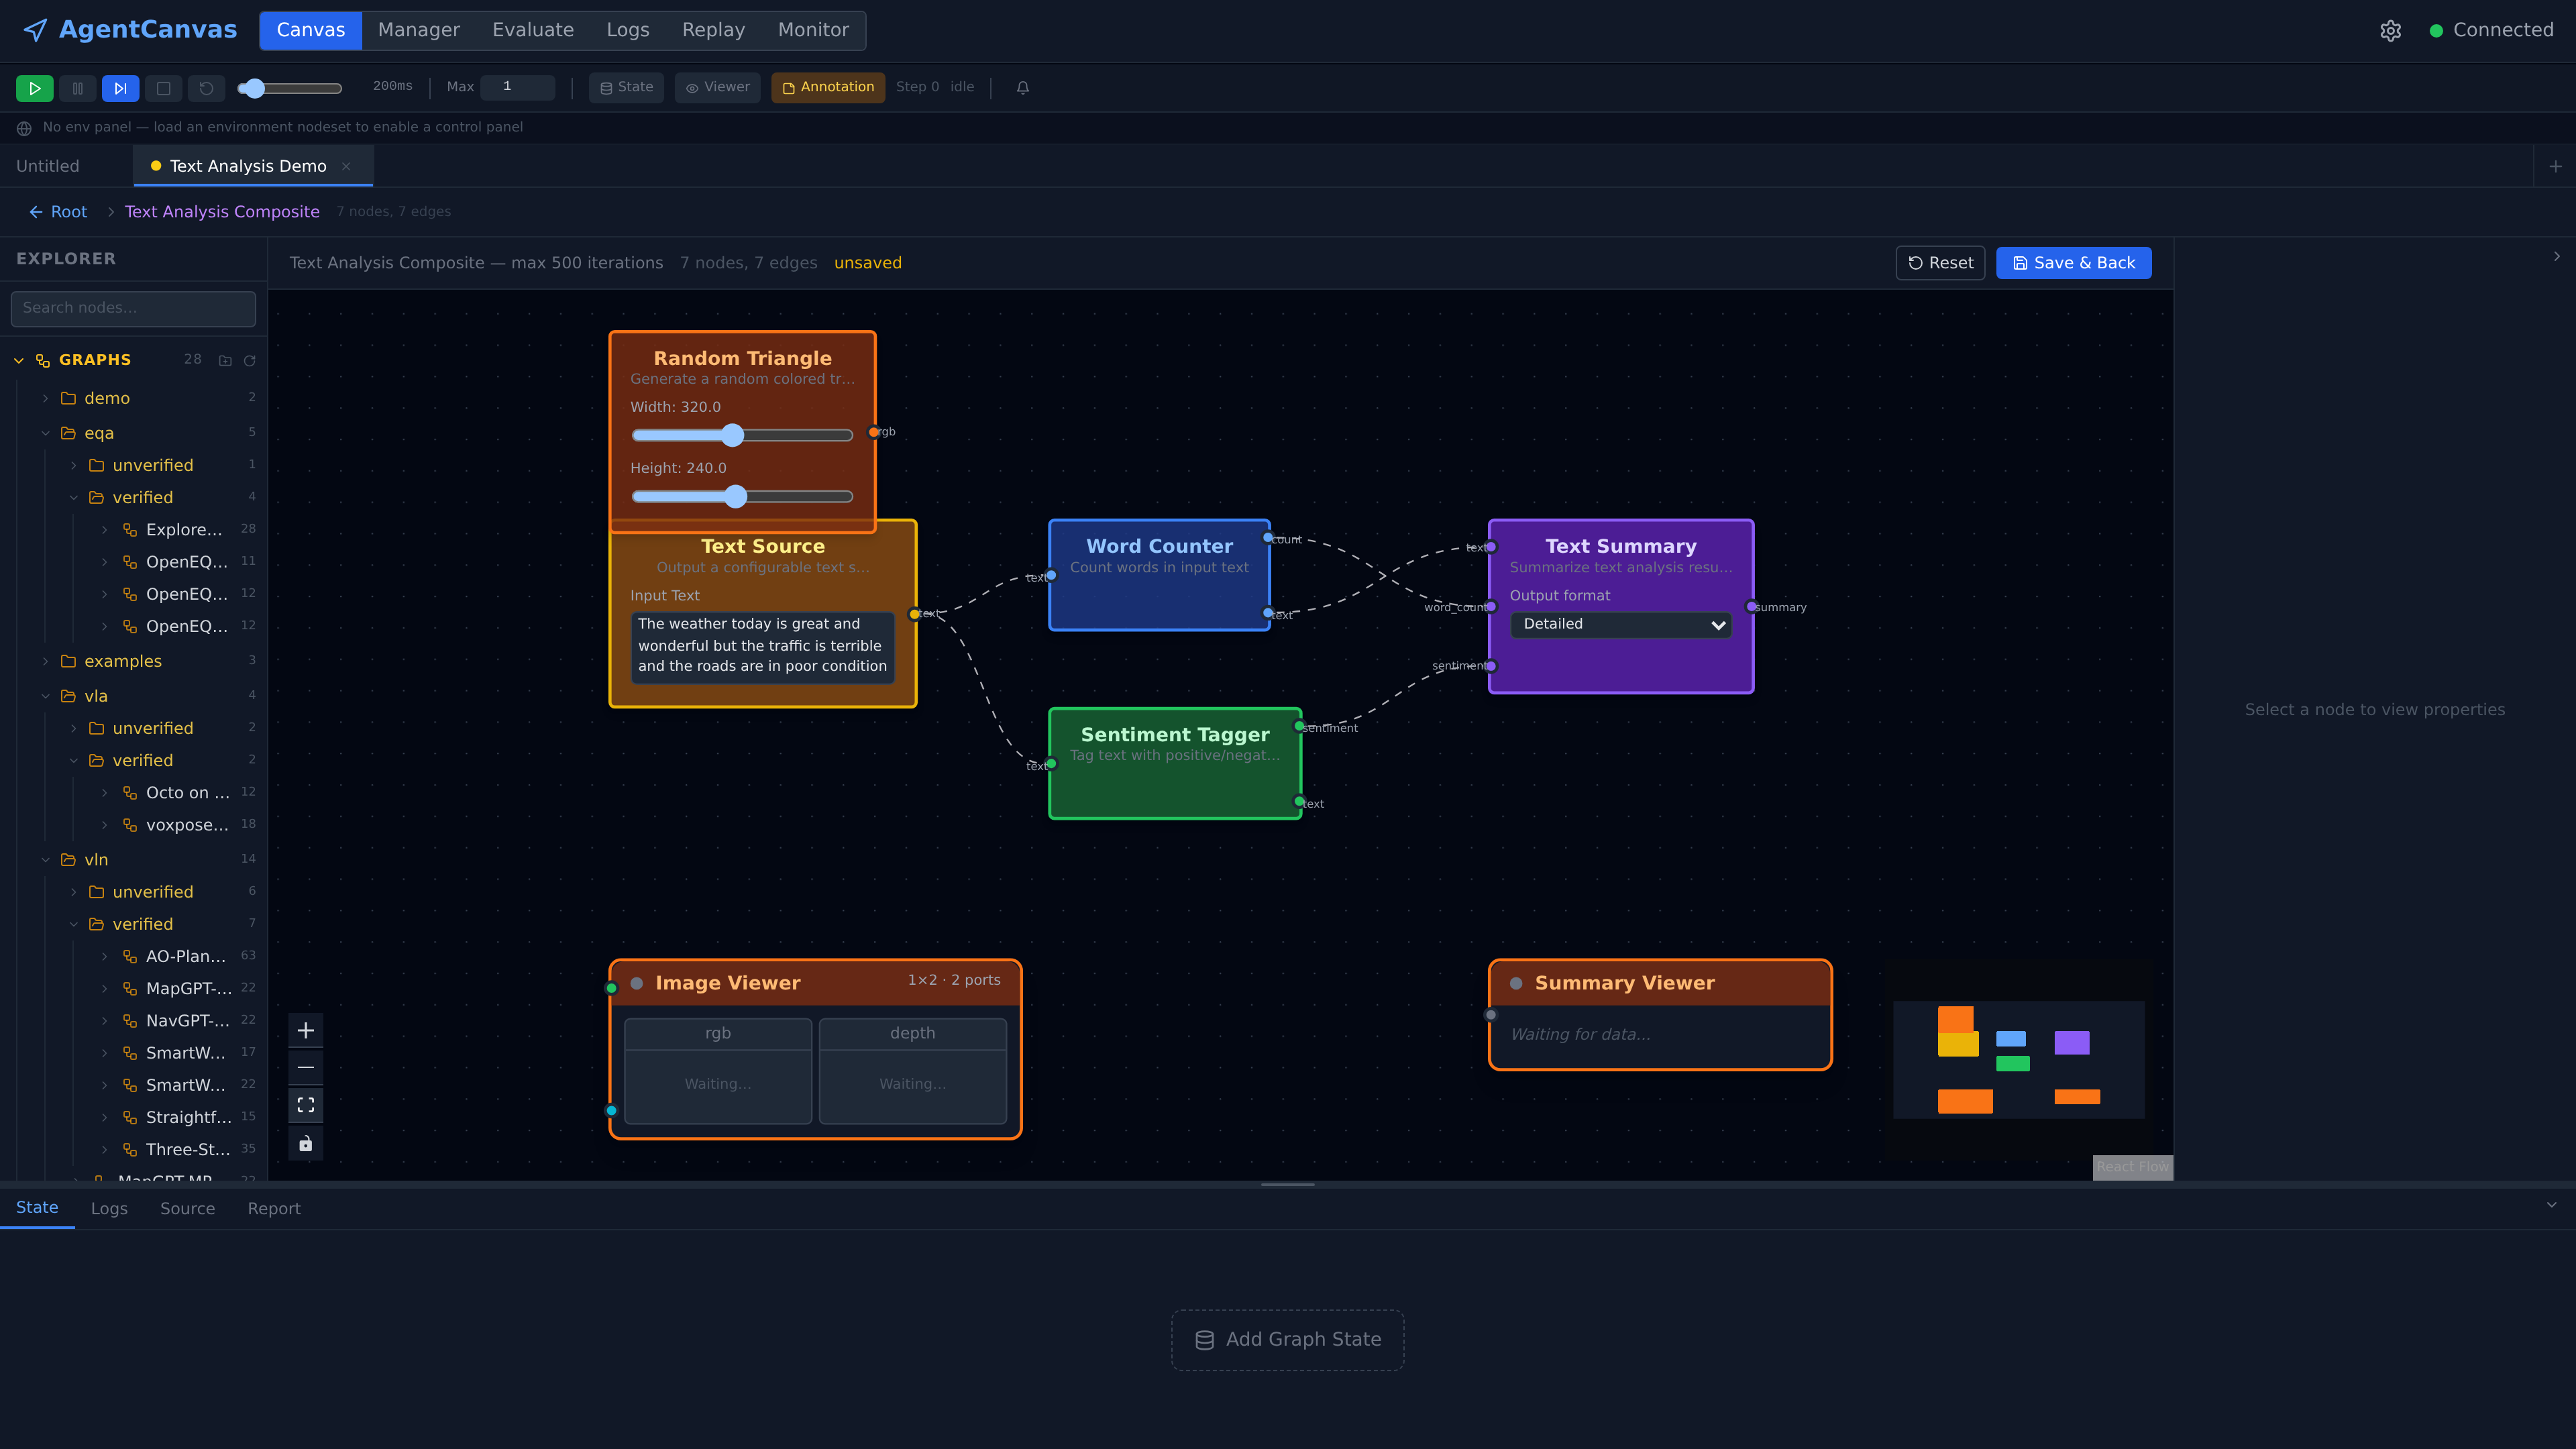This screenshot has height=1449, width=2576.
Task: Fit view on the canvas
Action: click(x=306, y=1105)
